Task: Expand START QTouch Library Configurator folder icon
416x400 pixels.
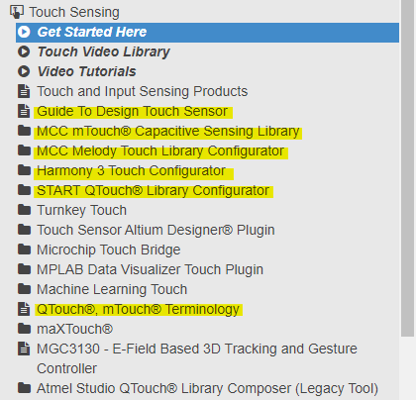Action: pos(24,190)
